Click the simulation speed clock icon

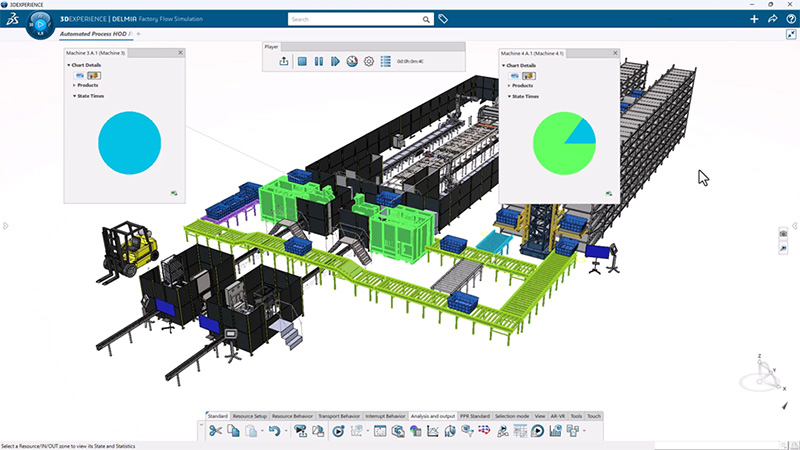coord(352,62)
